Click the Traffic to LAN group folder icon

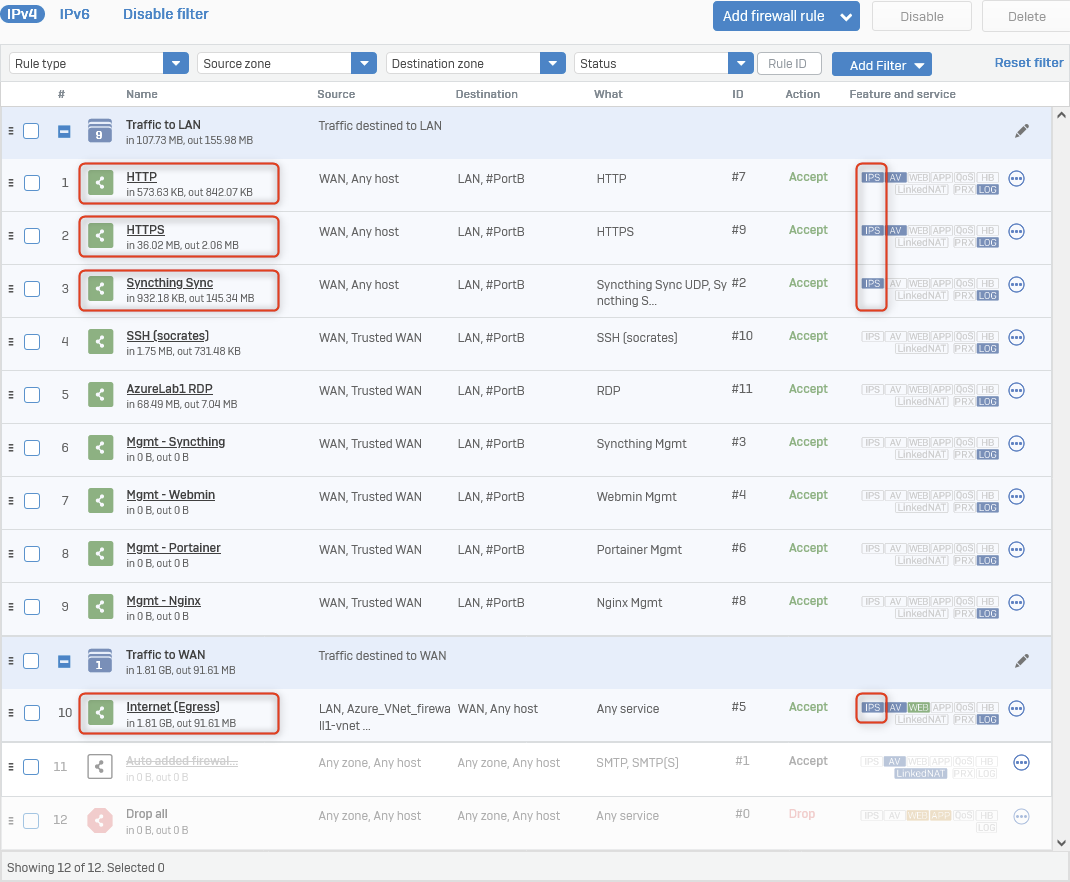pos(100,131)
